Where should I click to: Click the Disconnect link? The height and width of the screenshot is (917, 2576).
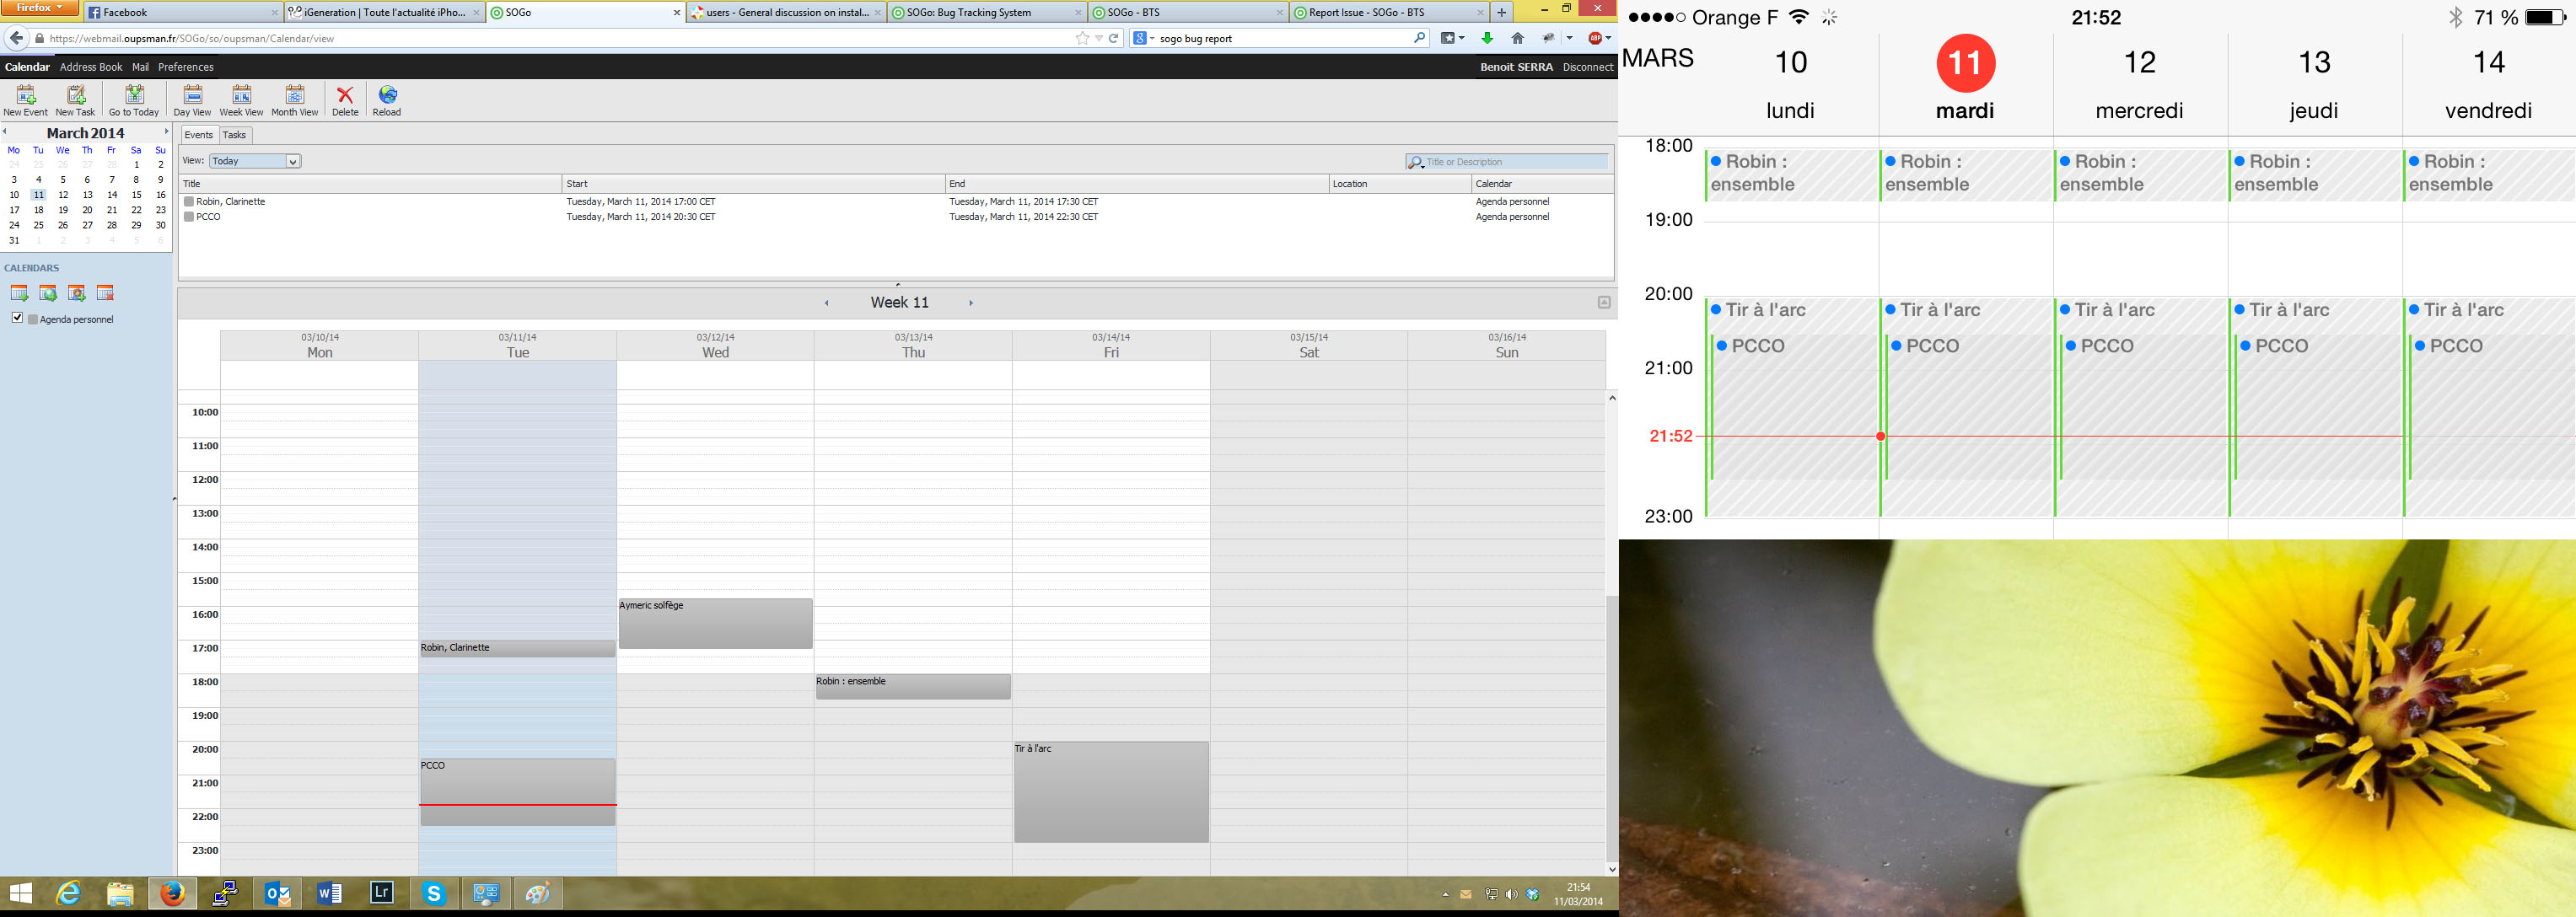(1587, 67)
